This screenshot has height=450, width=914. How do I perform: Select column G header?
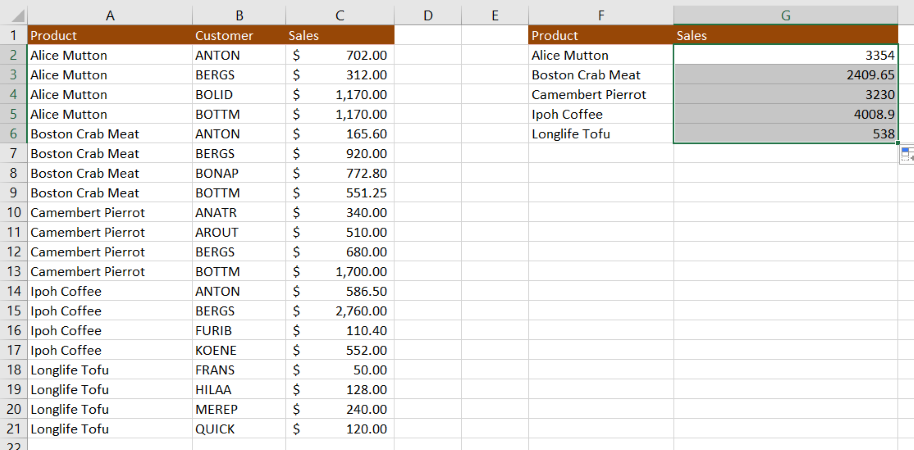coord(786,15)
